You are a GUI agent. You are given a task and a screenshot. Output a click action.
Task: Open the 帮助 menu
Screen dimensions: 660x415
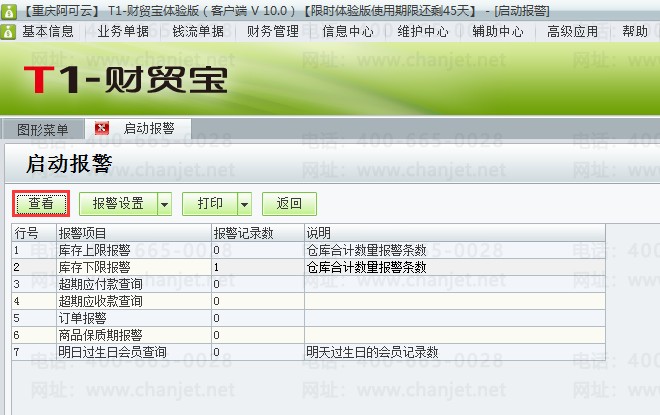point(635,32)
